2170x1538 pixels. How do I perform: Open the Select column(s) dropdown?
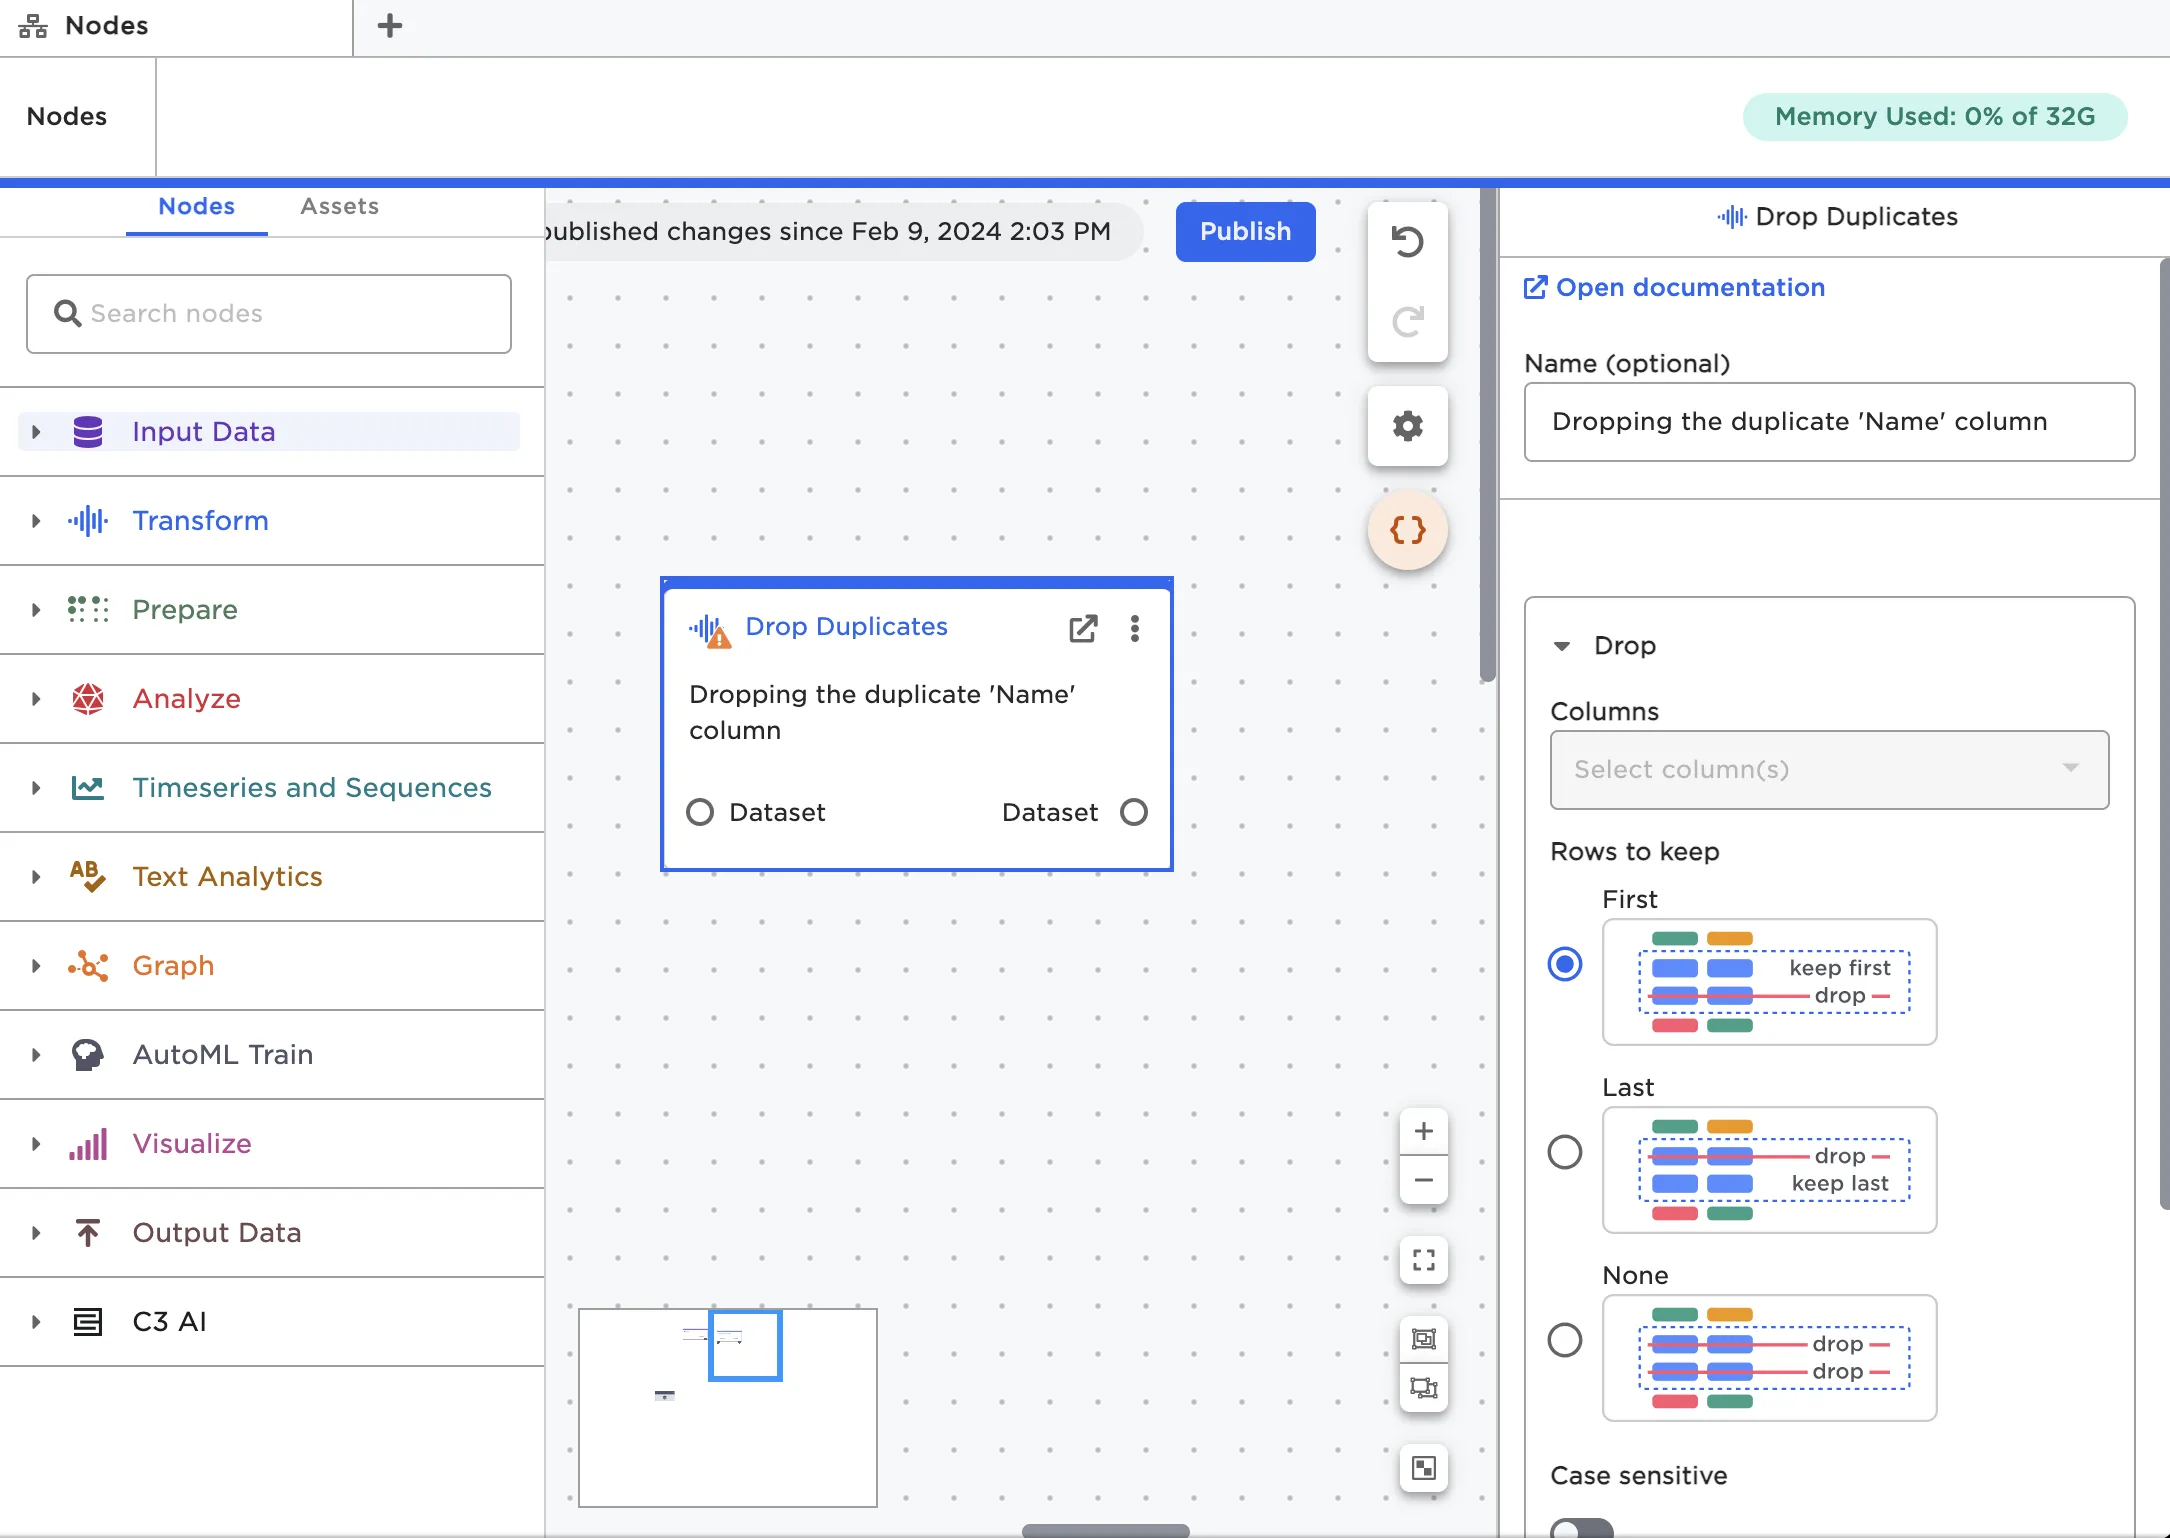click(1828, 769)
